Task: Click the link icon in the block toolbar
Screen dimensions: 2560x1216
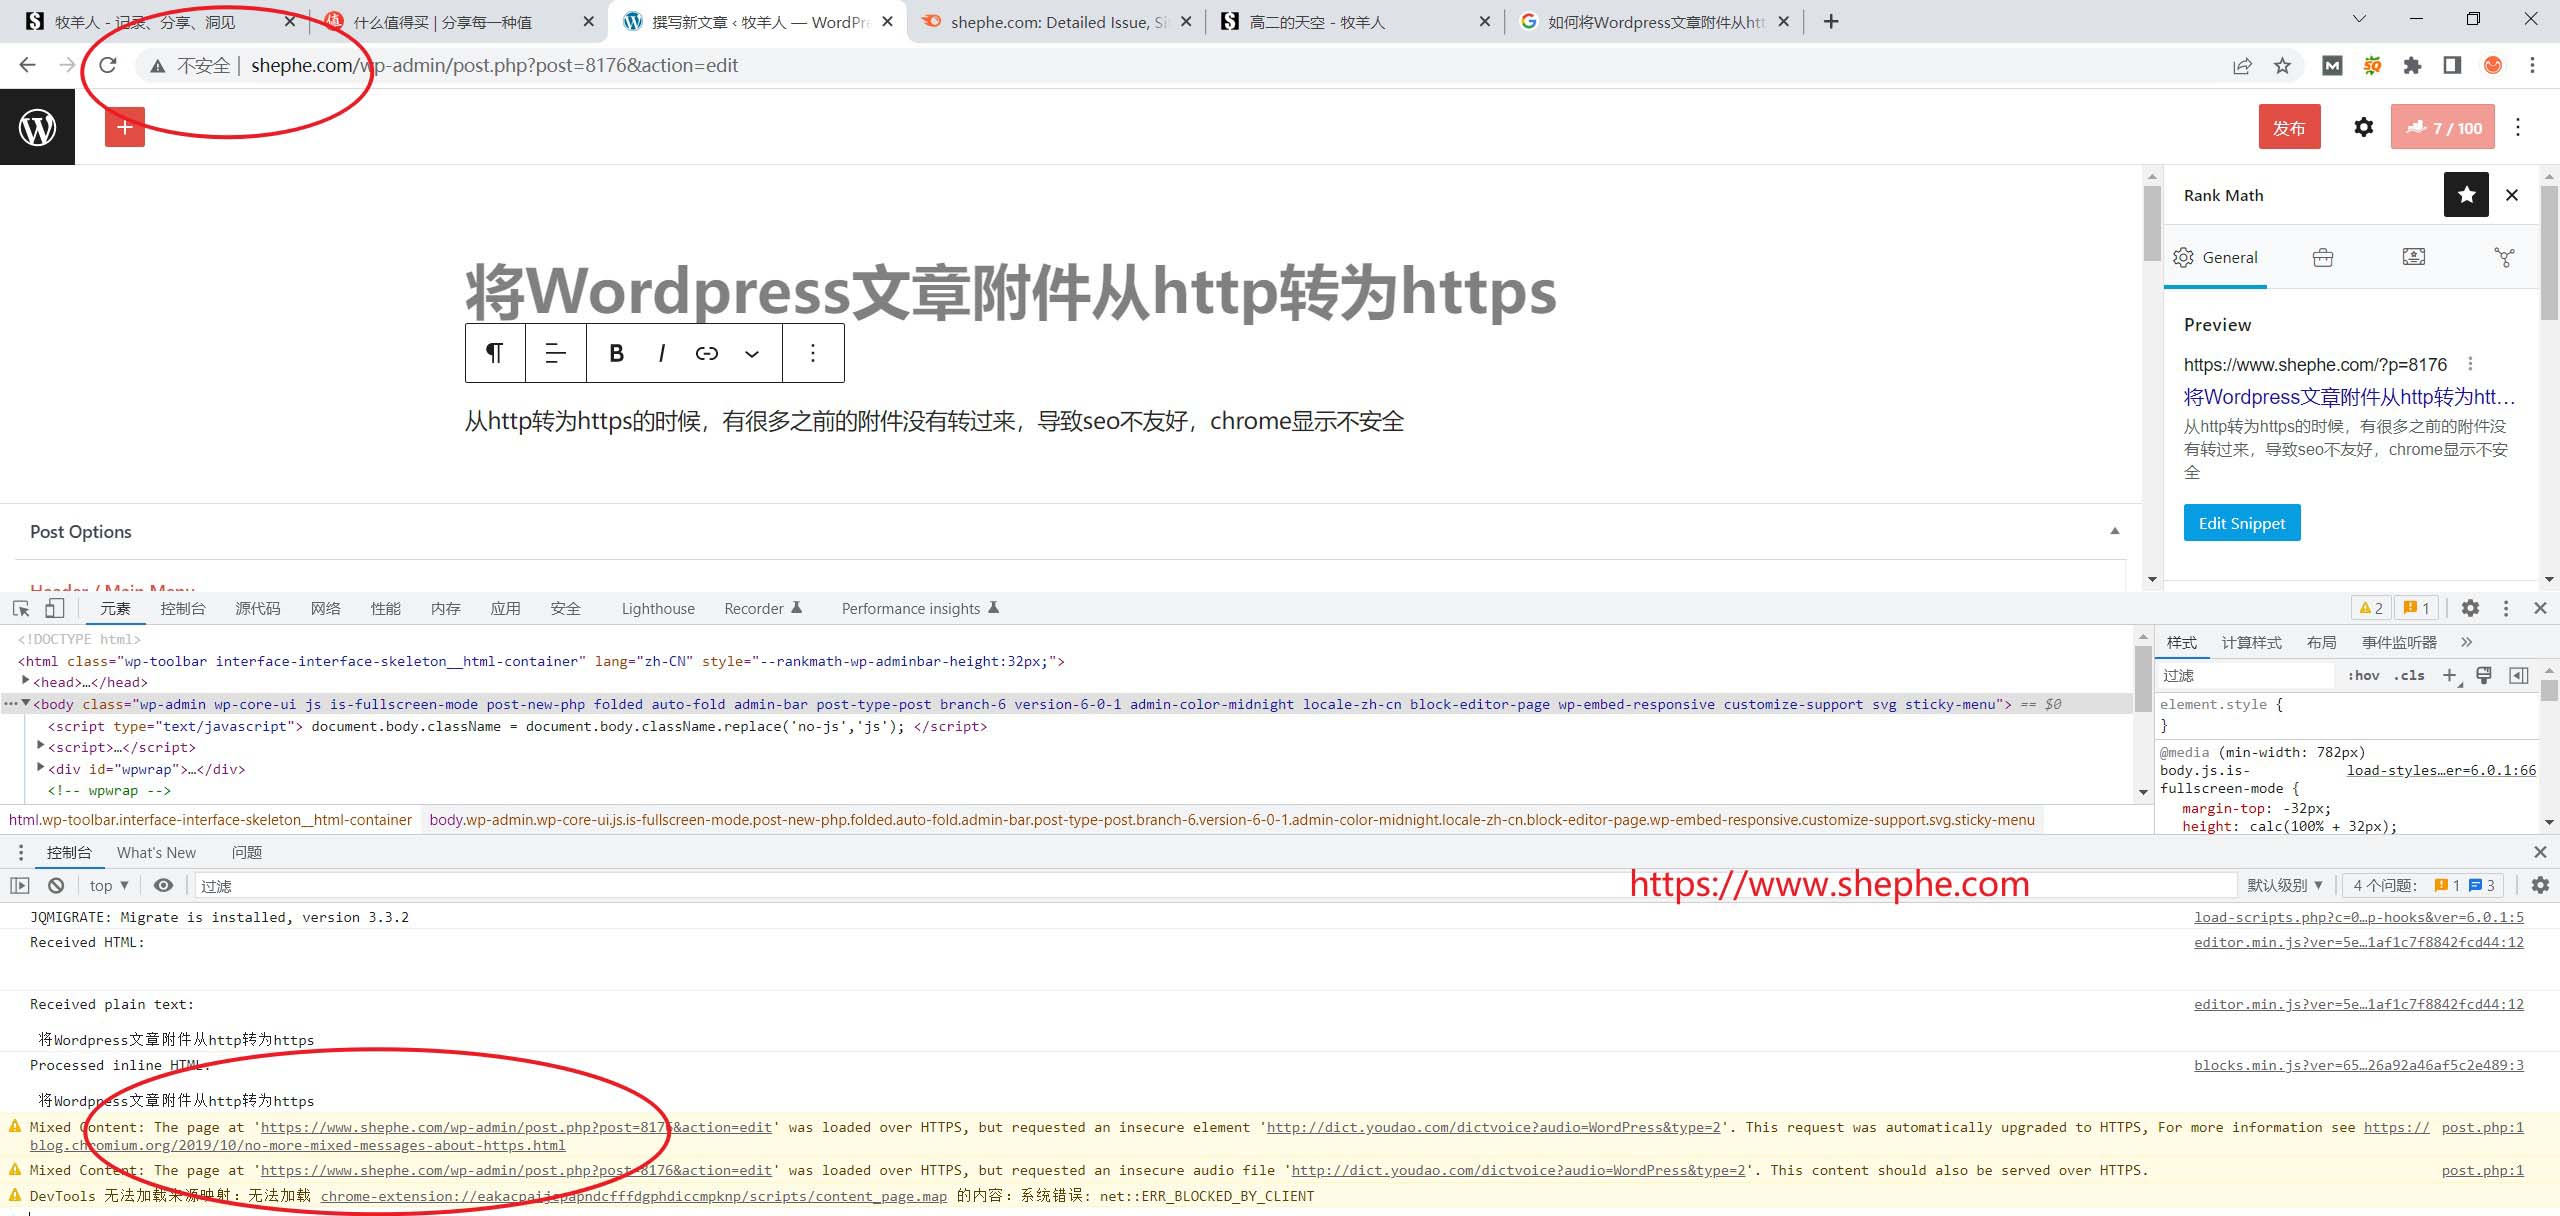Action: [707, 352]
